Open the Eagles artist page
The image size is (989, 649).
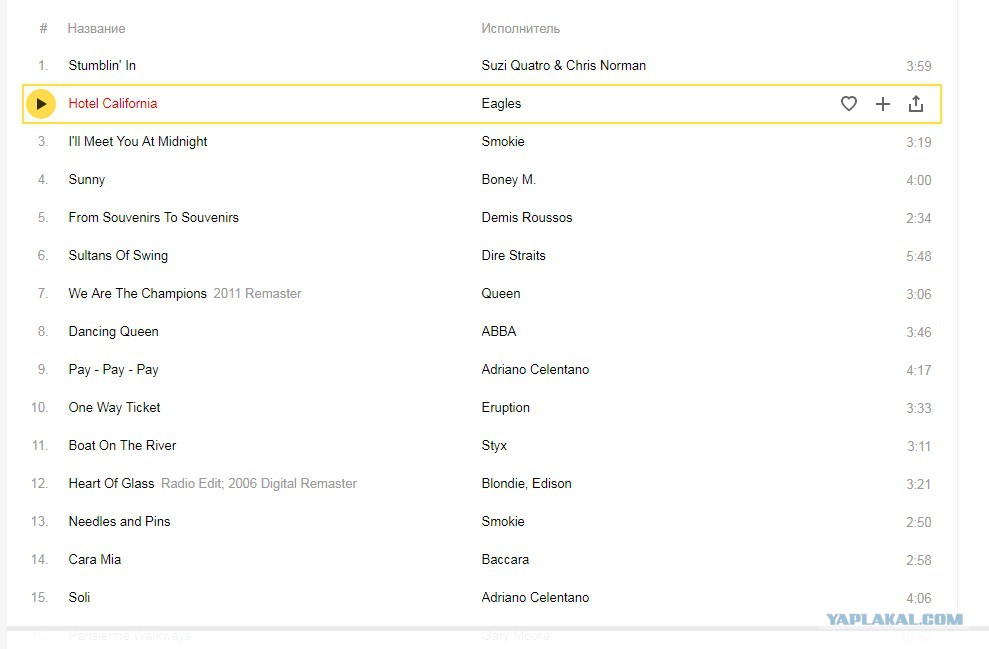pos(501,104)
